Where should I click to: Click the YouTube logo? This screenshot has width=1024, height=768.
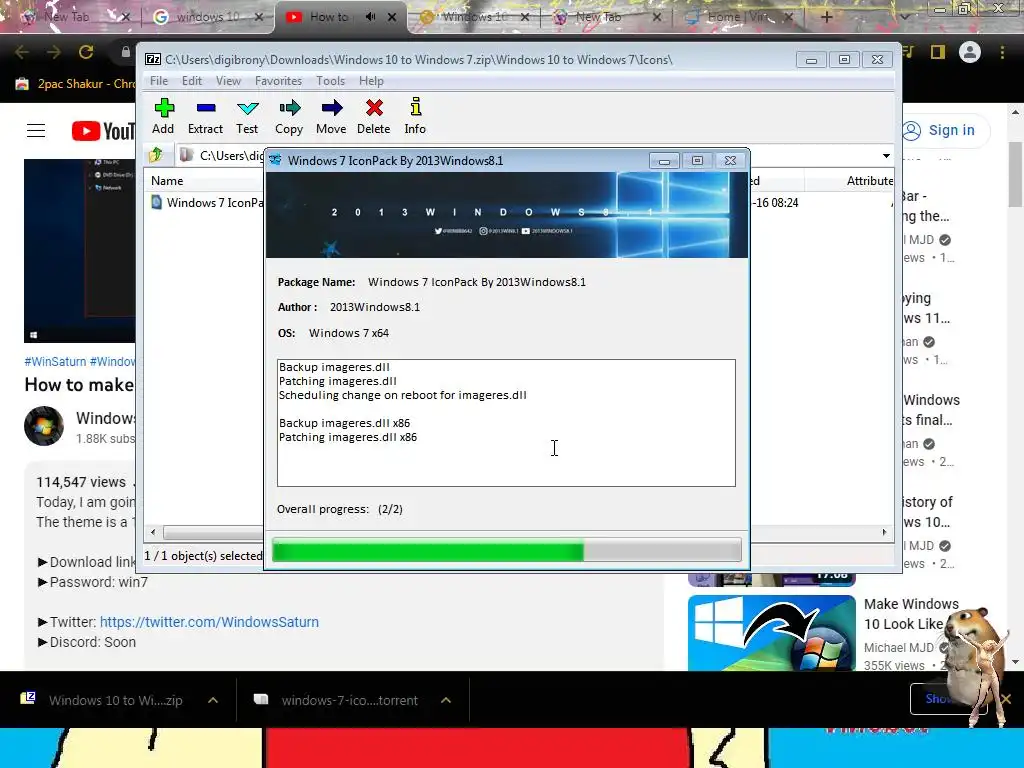click(103, 131)
